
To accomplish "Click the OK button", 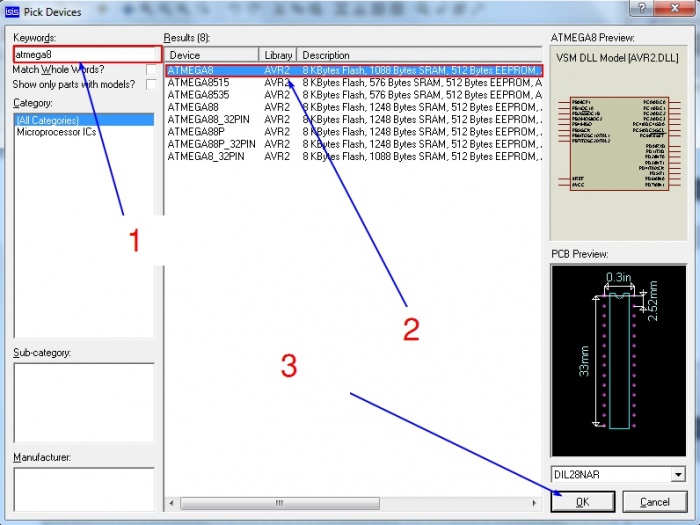I will (x=583, y=502).
